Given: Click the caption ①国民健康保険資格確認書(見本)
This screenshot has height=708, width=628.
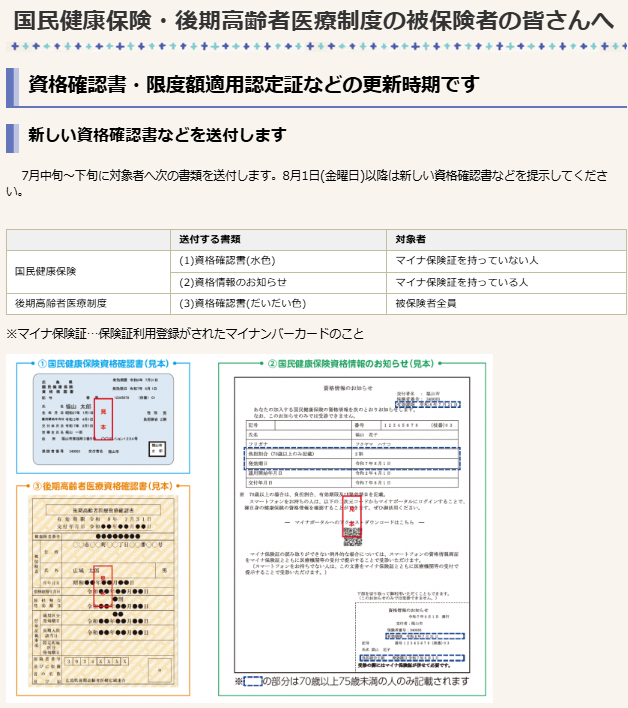Looking at the screenshot, I should pos(103,364).
